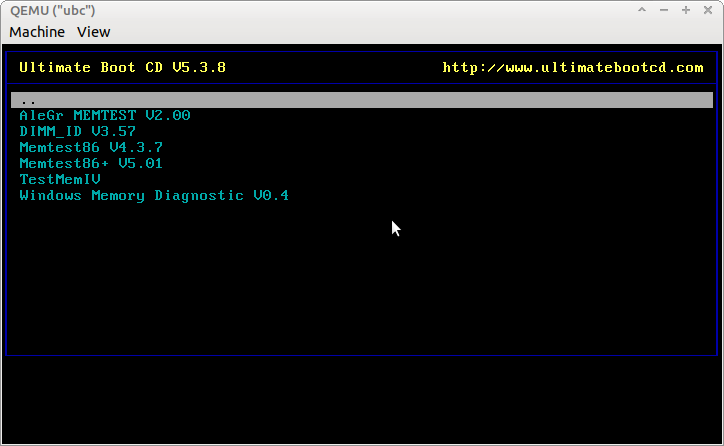Open the Machine menu
This screenshot has height=446, width=724.
[37, 32]
